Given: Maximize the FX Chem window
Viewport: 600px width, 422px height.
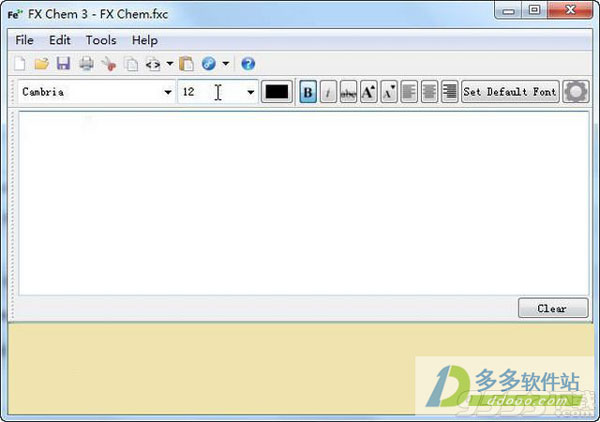Looking at the screenshot, I should pyautogui.click(x=535, y=10).
